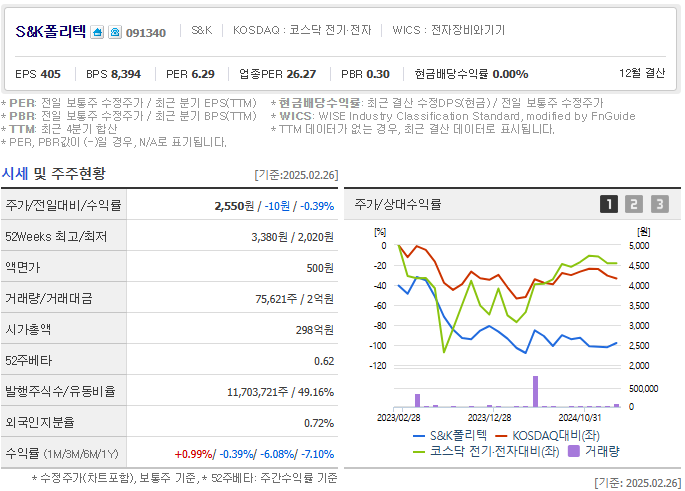This screenshot has height=491, width=685.
Task: Click the 수익률 (1M/3M/6M/1Y) row label
Action: pyautogui.click(x=62, y=453)
